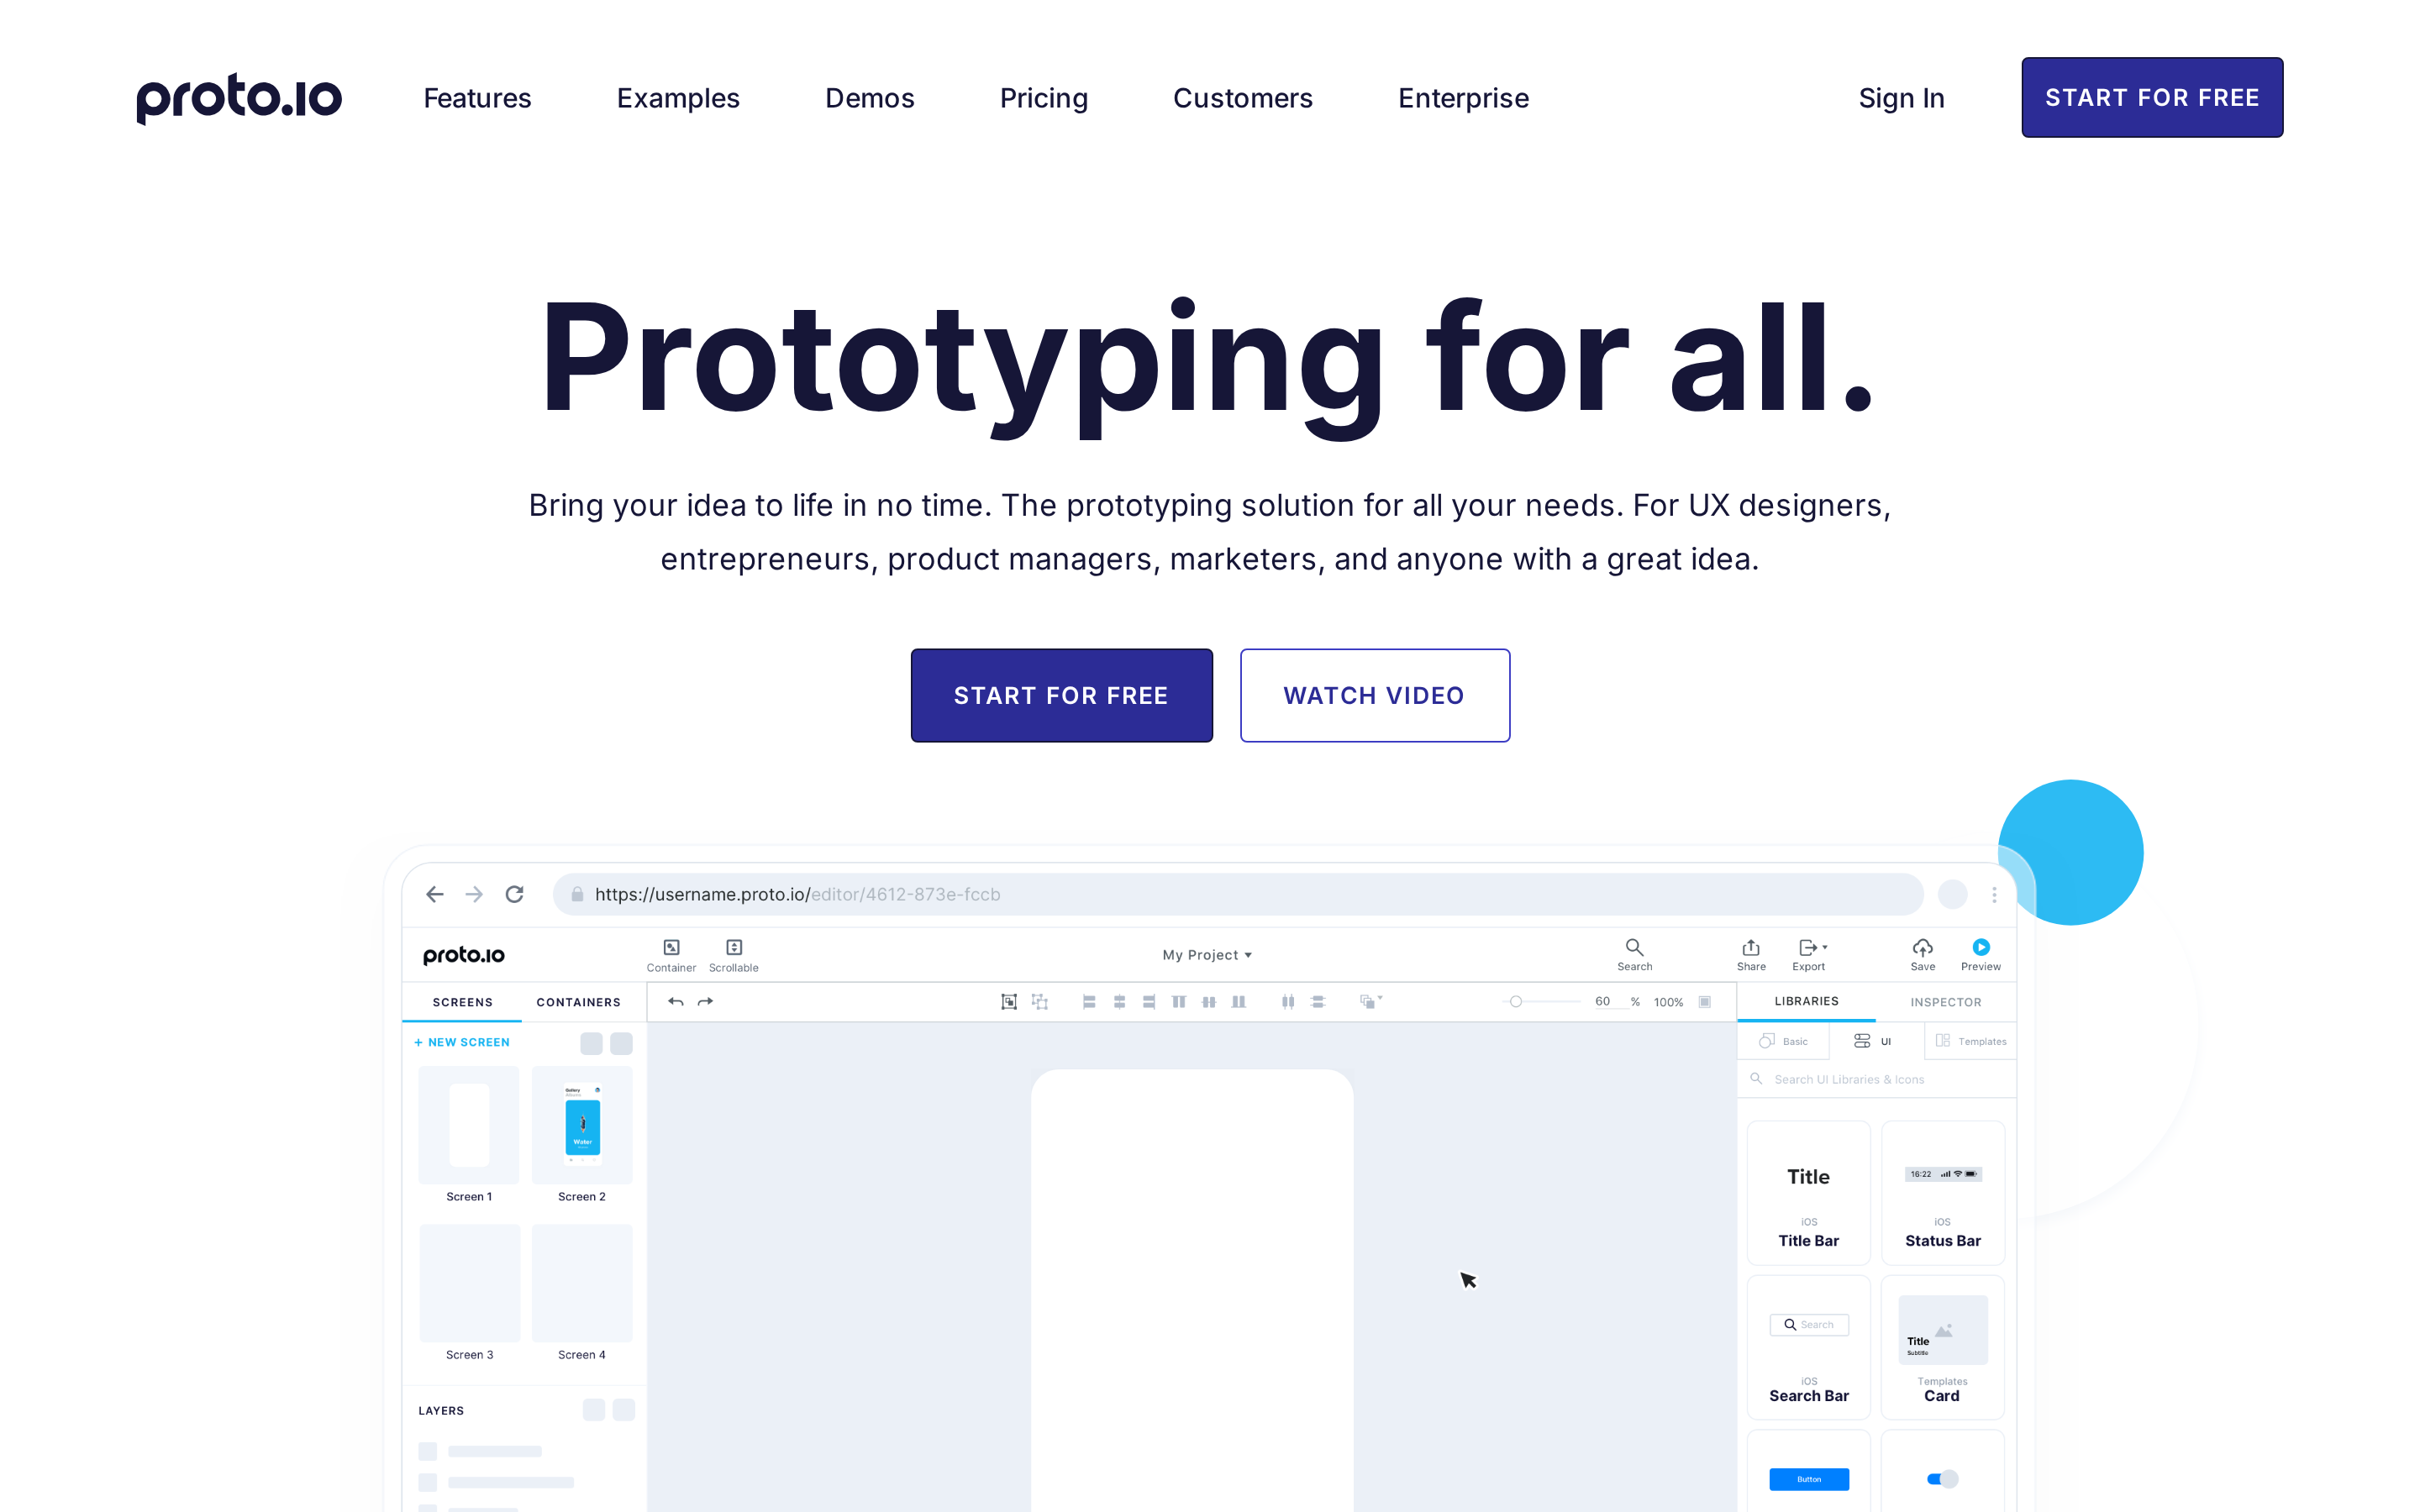Click the iOS Title Bar component card

[x=1808, y=1192]
